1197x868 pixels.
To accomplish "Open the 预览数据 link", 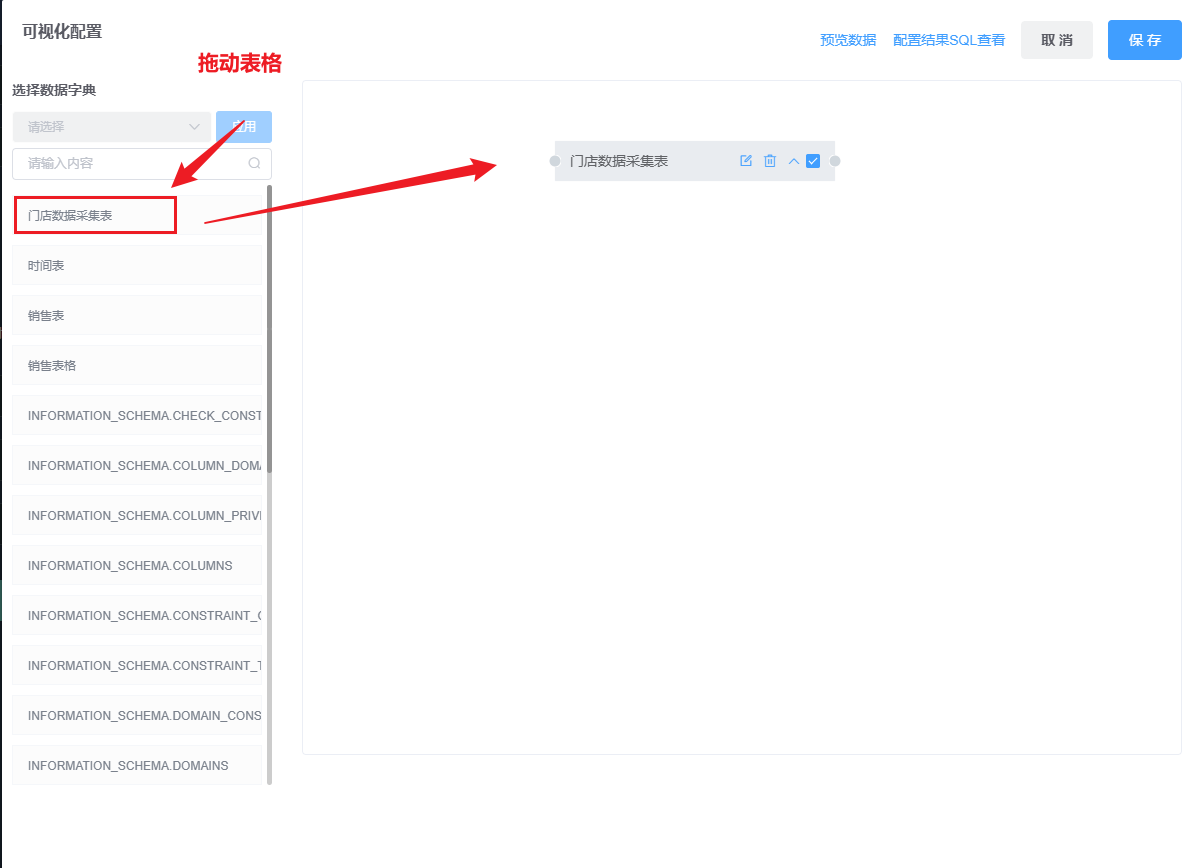I will click(848, 40).
